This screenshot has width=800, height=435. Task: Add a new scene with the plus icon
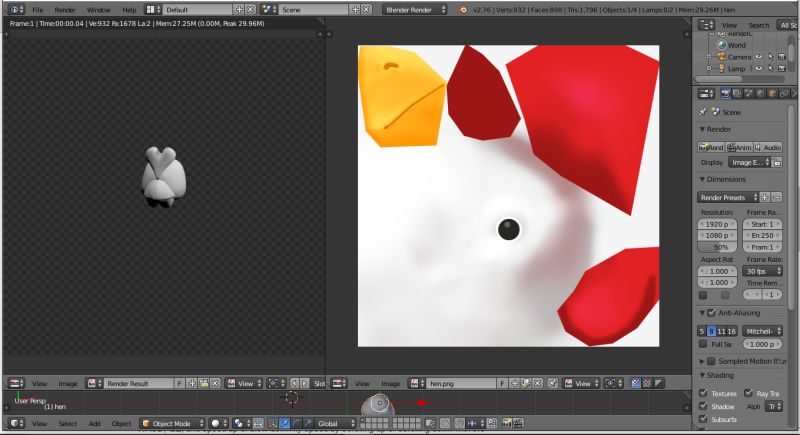(355, 10)
